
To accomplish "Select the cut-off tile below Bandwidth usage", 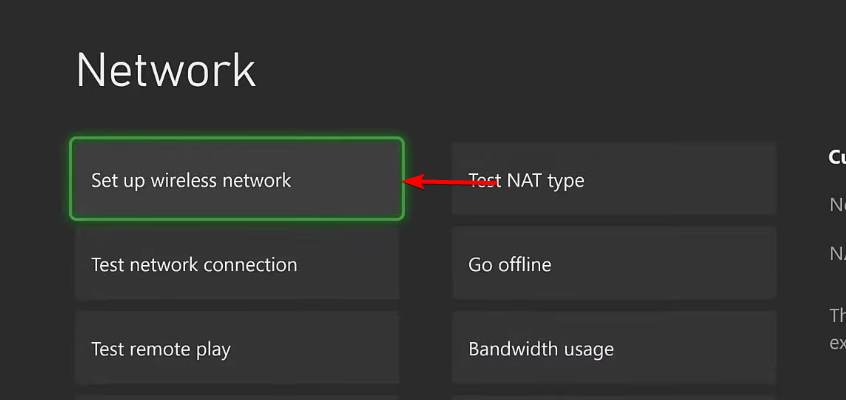I will click(614, 396).
